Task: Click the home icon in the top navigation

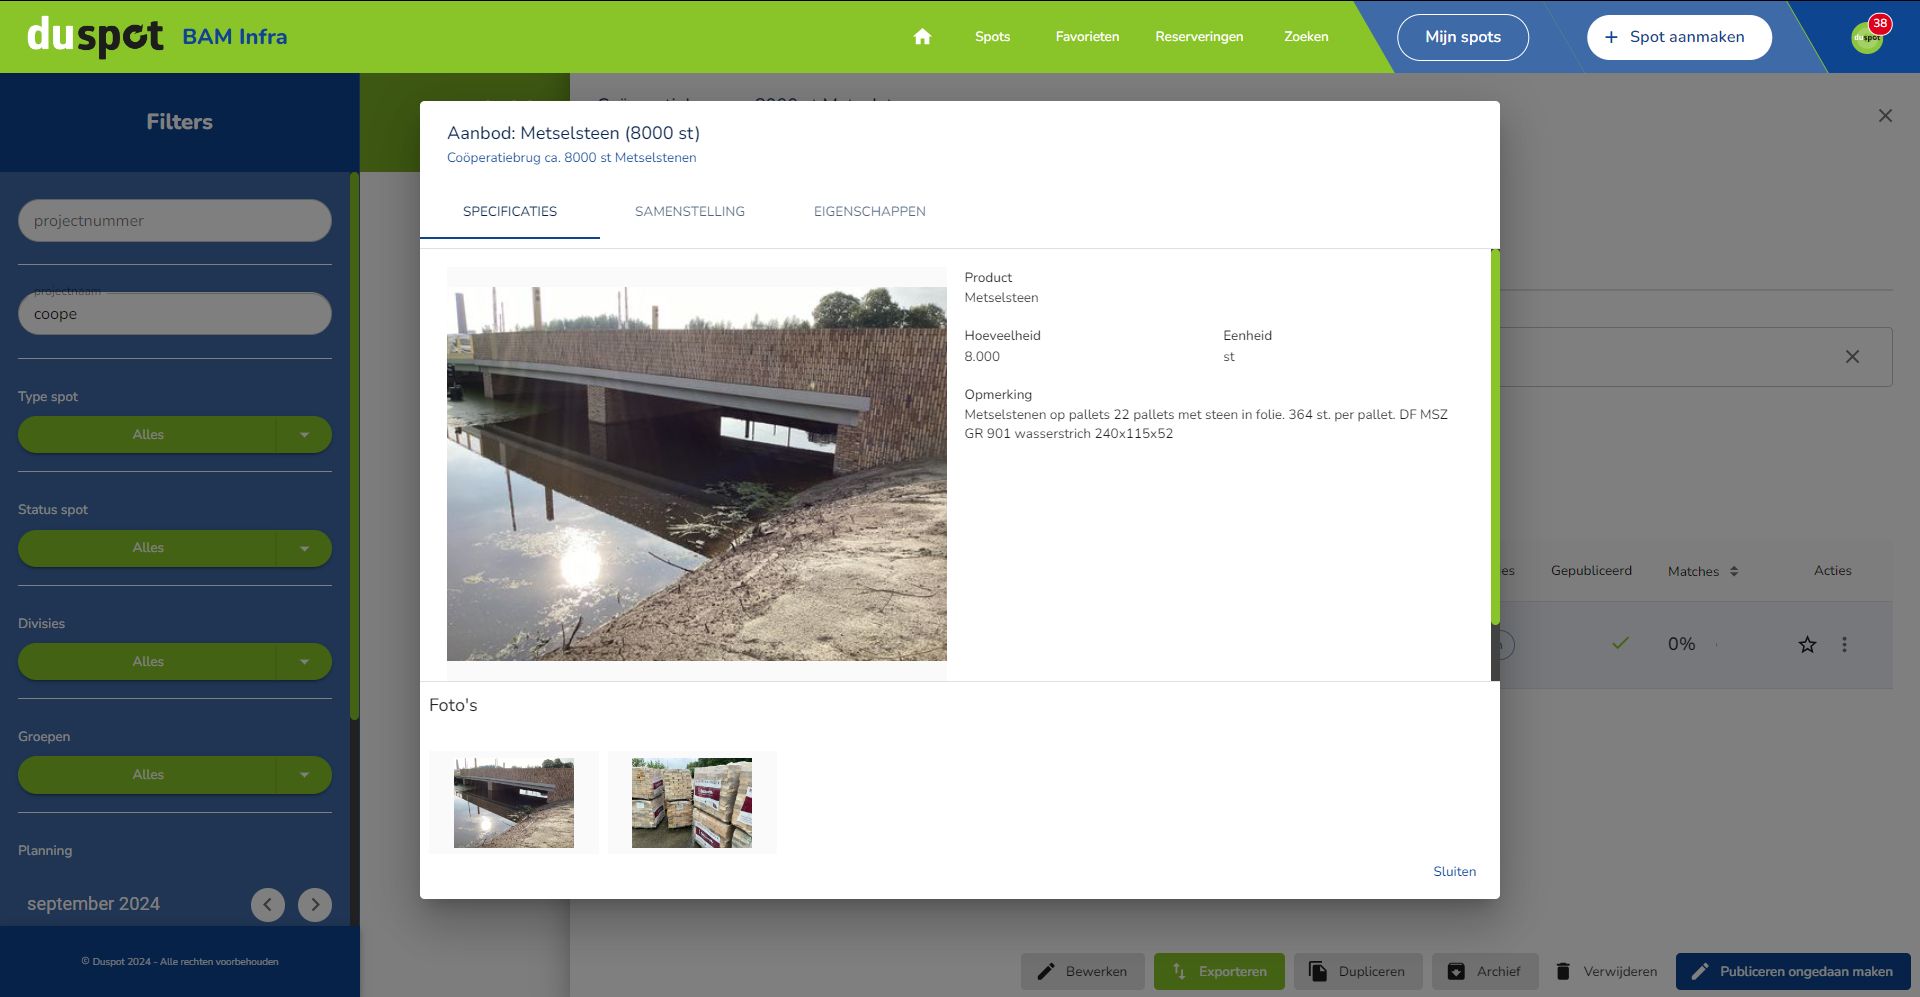Action: (922, 37)
